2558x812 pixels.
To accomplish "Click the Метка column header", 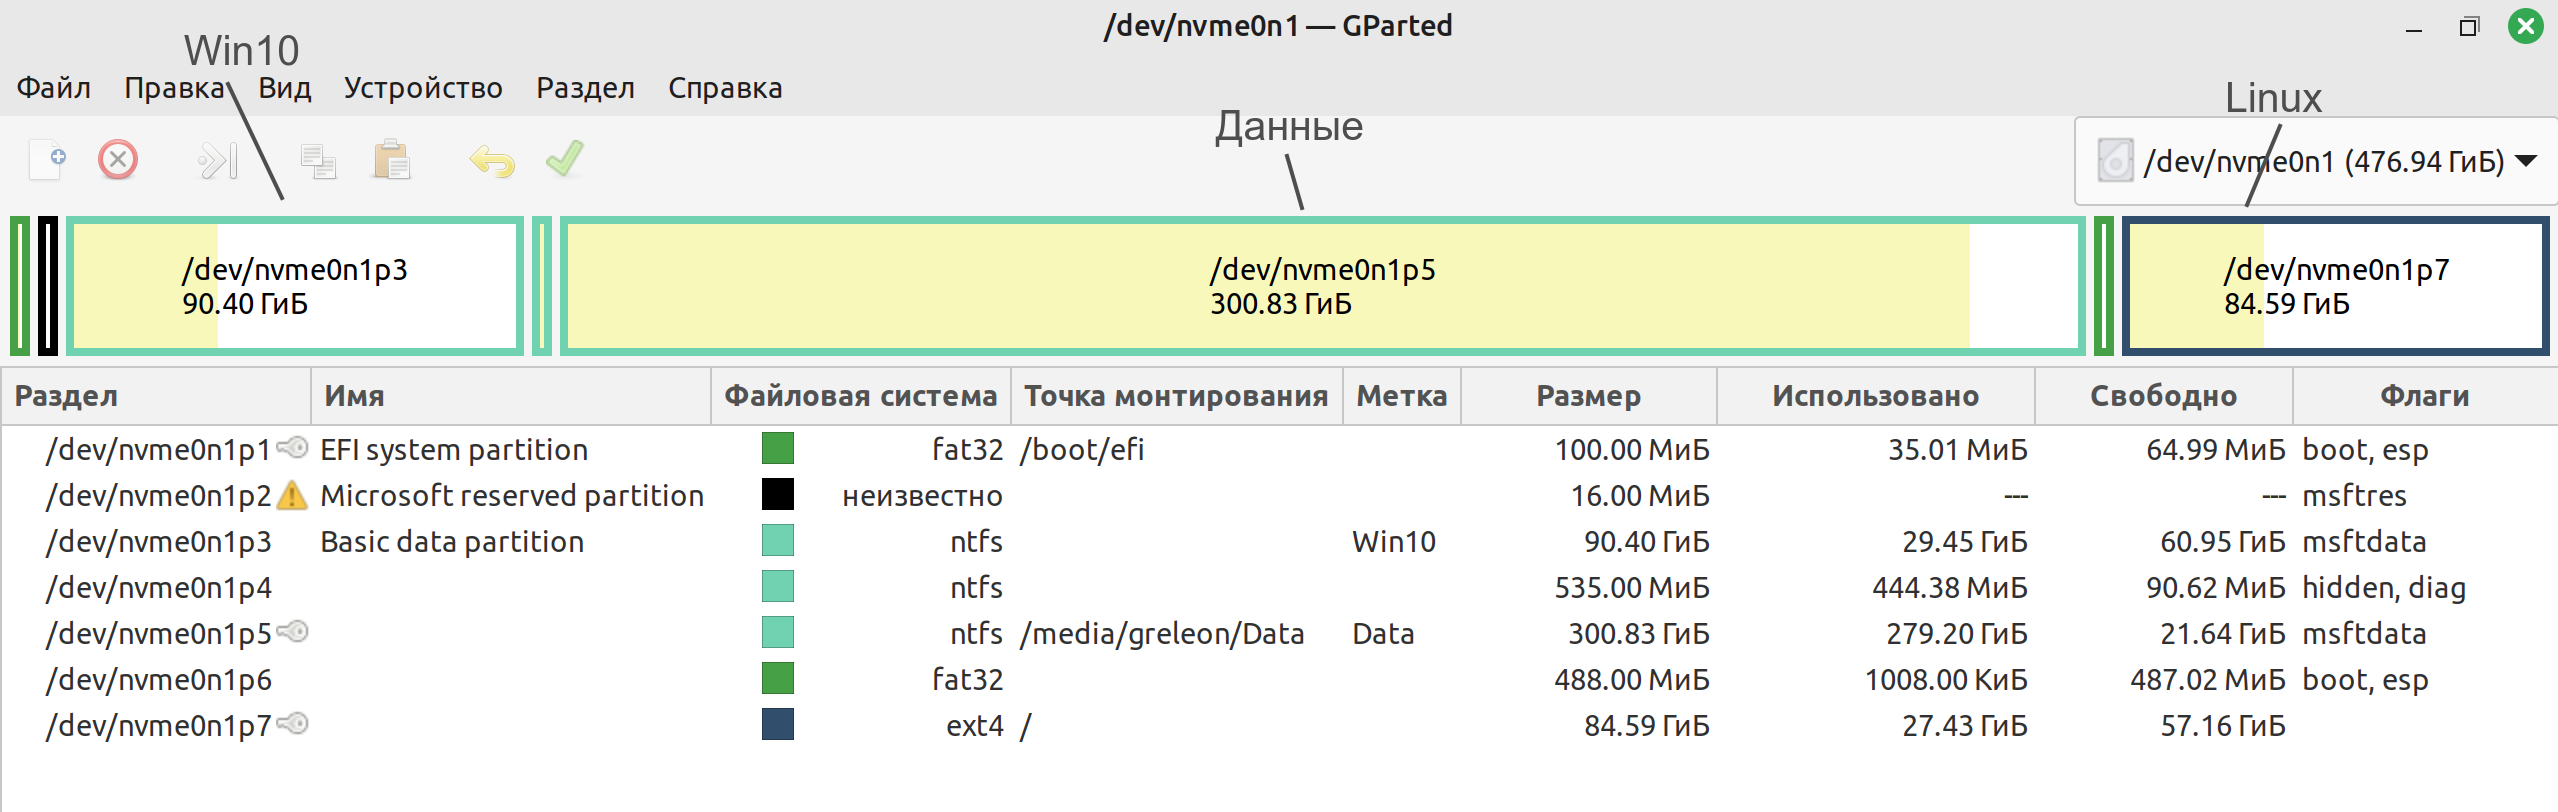I will click(1402, 396).
